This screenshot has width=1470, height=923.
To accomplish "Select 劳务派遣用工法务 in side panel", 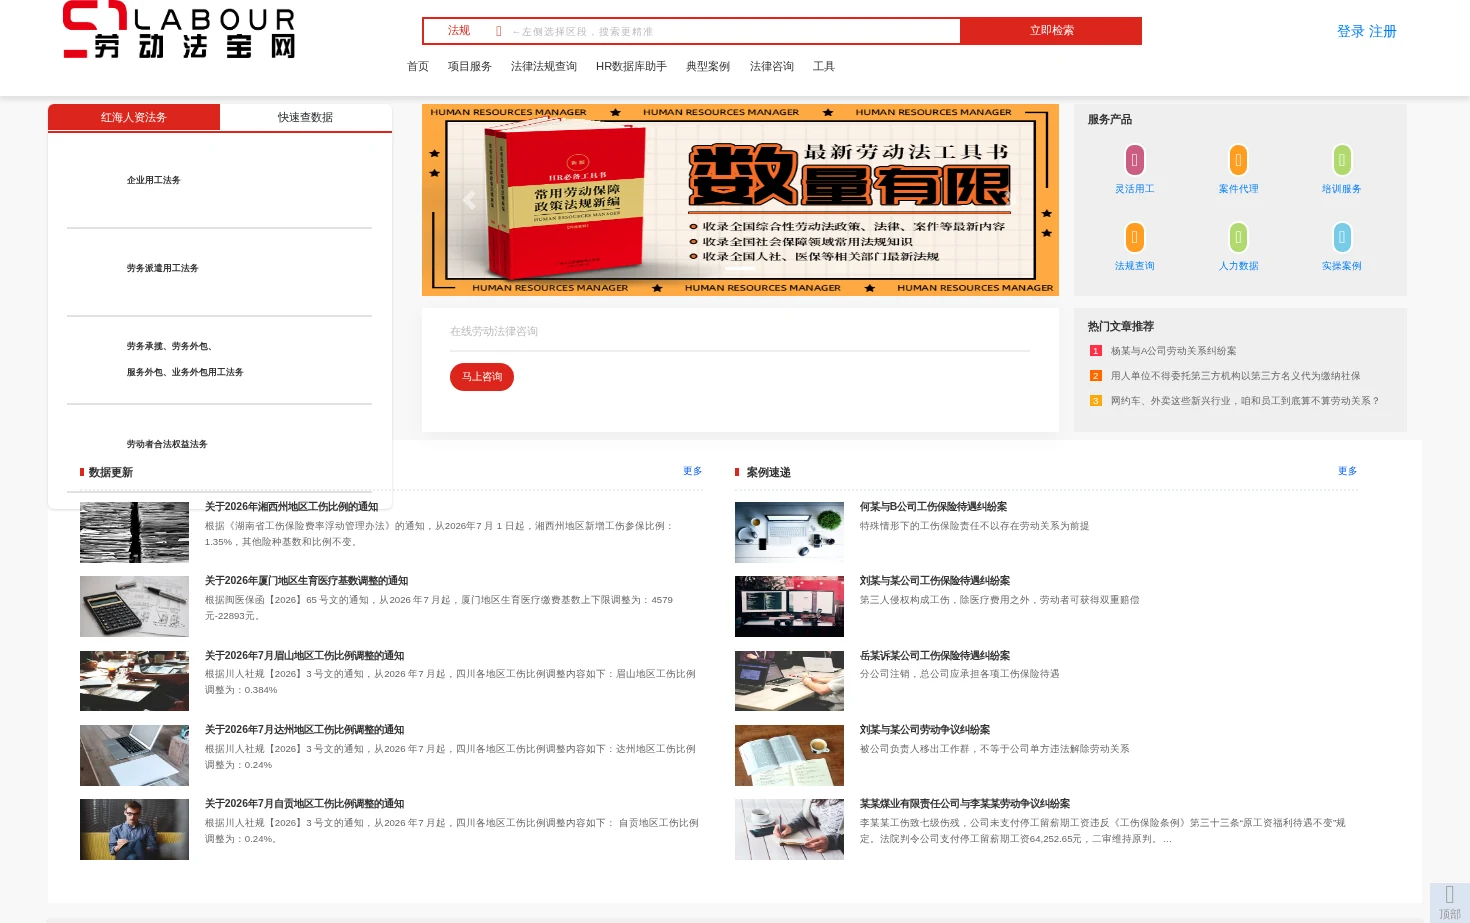I will point(163,268).
